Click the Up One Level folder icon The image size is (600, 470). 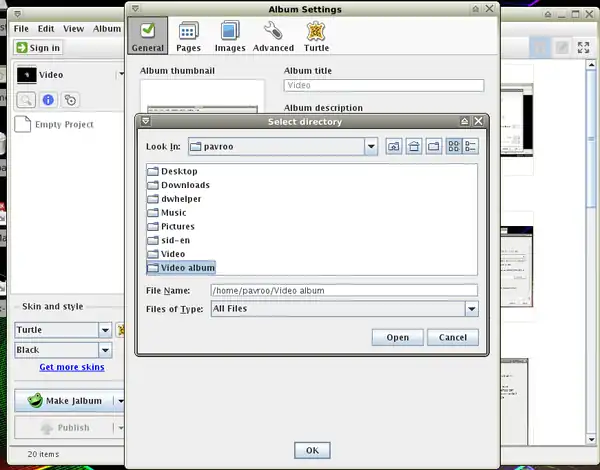395,147
